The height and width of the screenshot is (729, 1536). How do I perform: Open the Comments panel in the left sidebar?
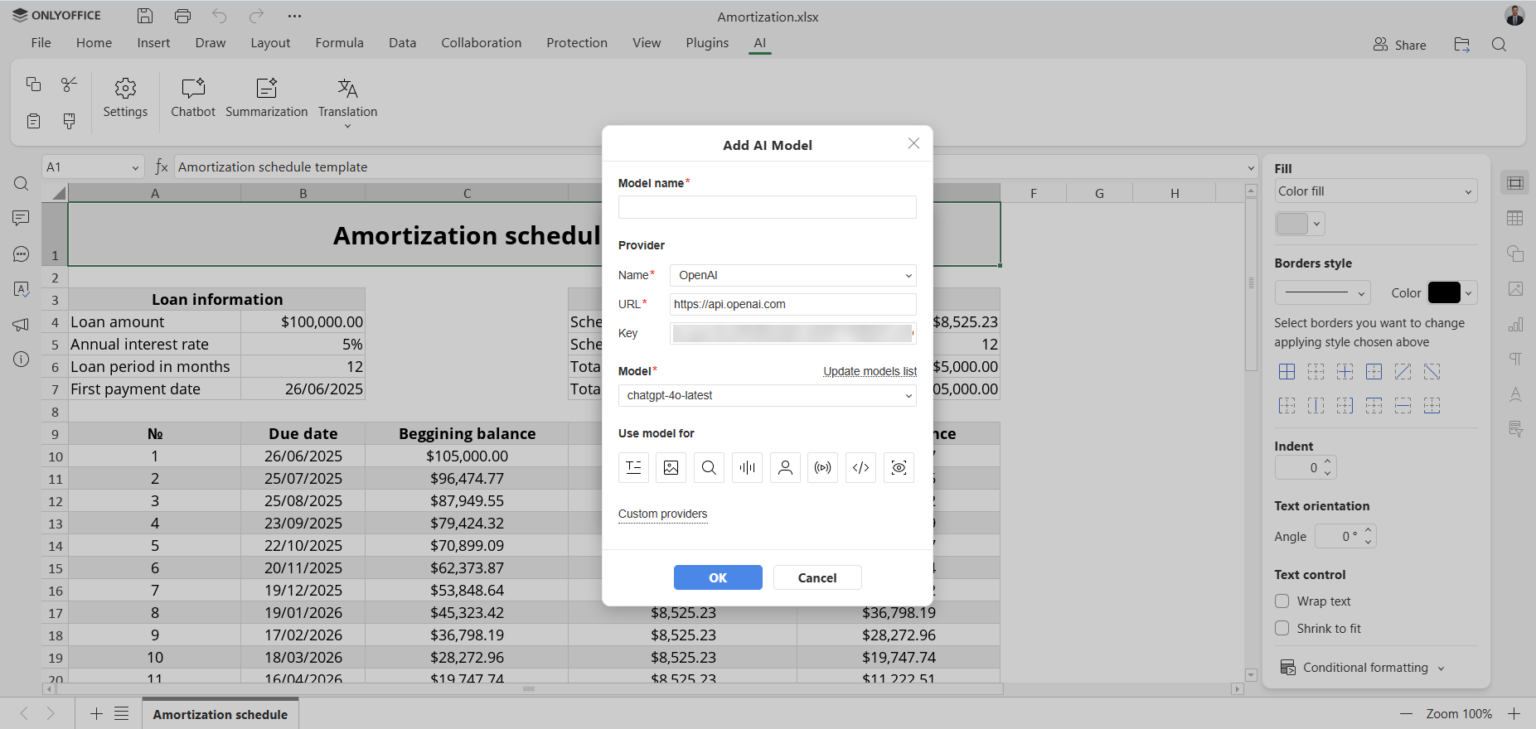(21, 218)
